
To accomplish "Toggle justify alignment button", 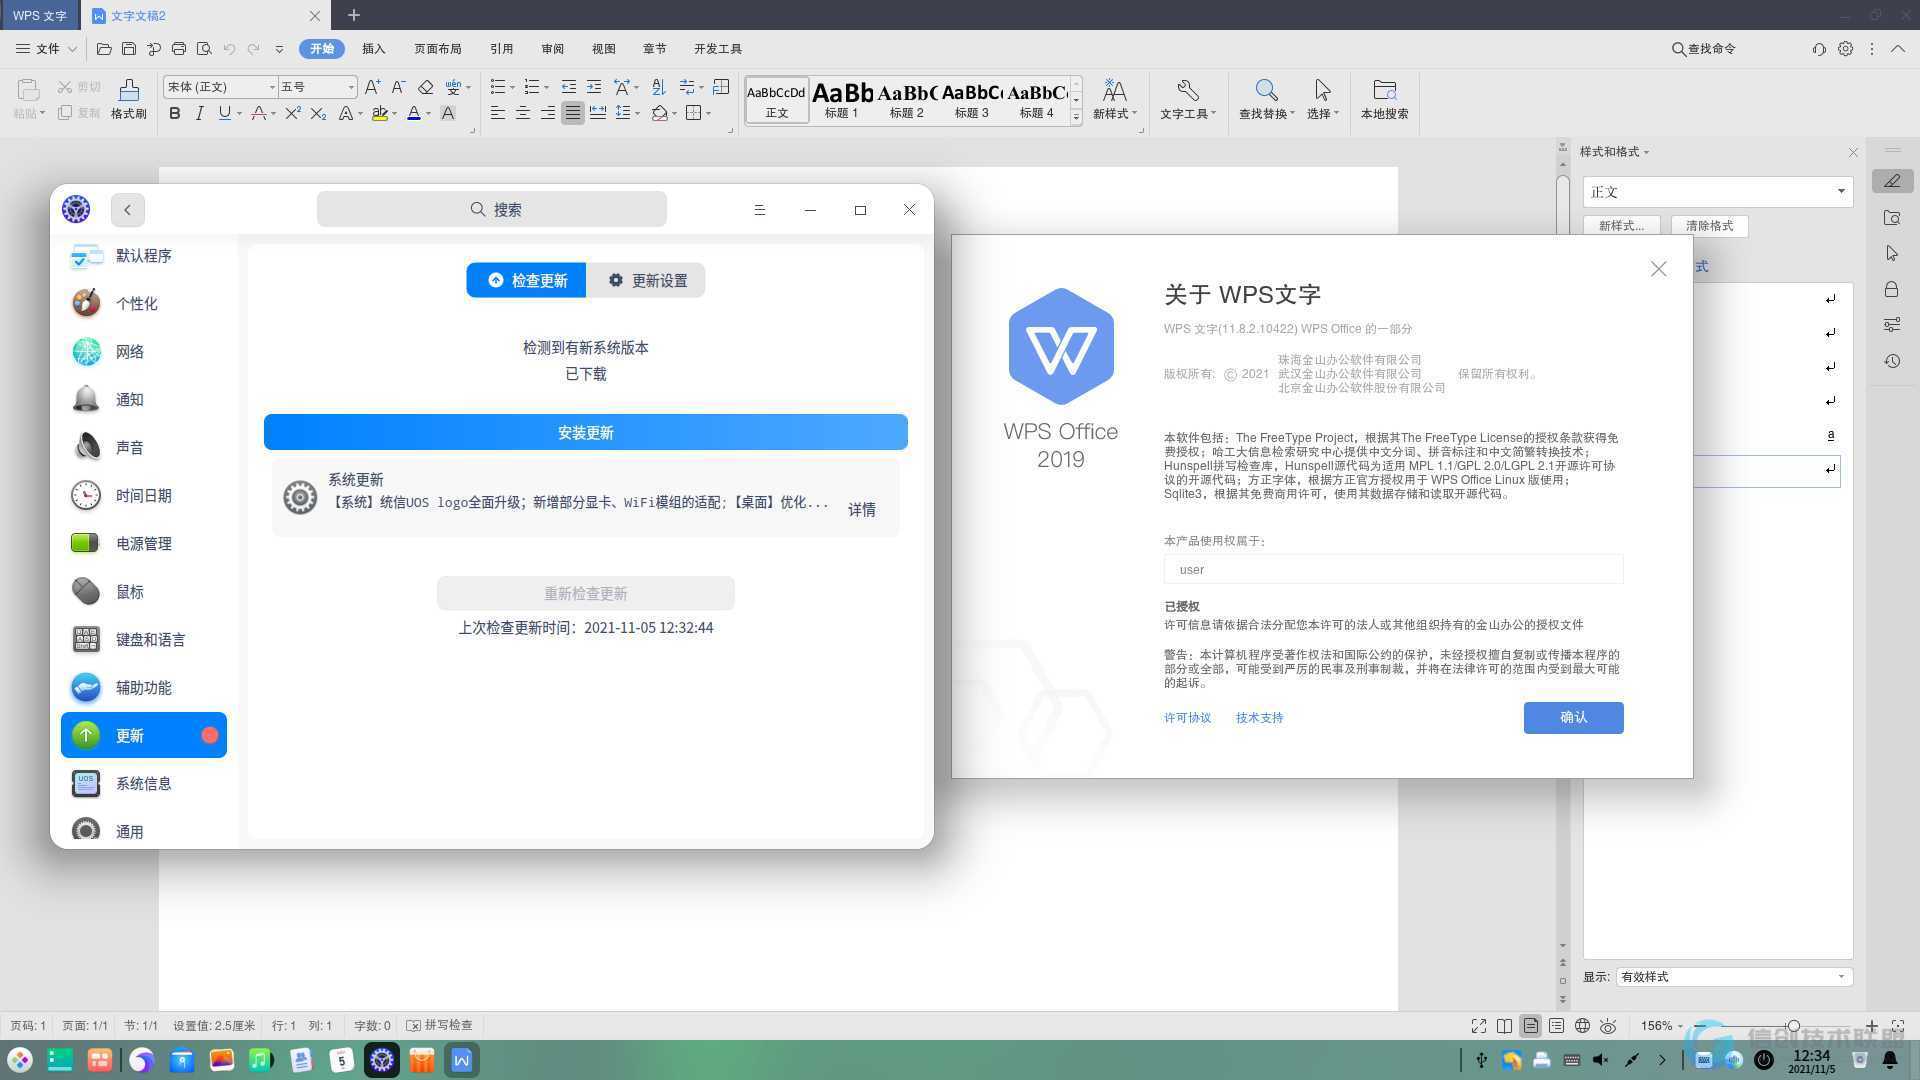I will click(x=572, y=114).
